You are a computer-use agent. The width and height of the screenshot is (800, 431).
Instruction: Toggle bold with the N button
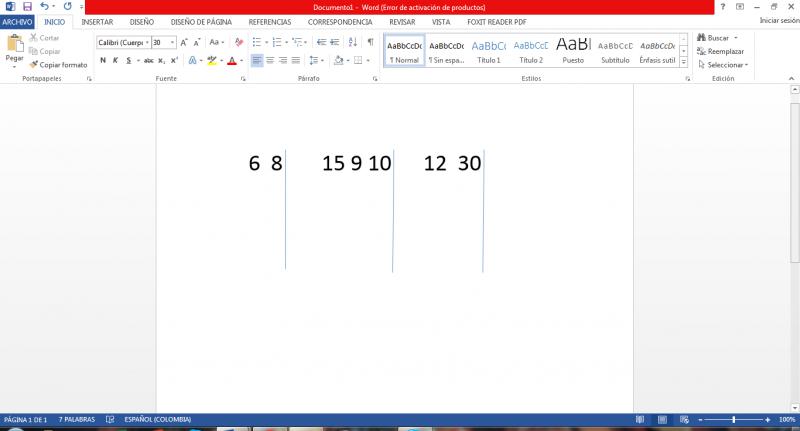103,60
